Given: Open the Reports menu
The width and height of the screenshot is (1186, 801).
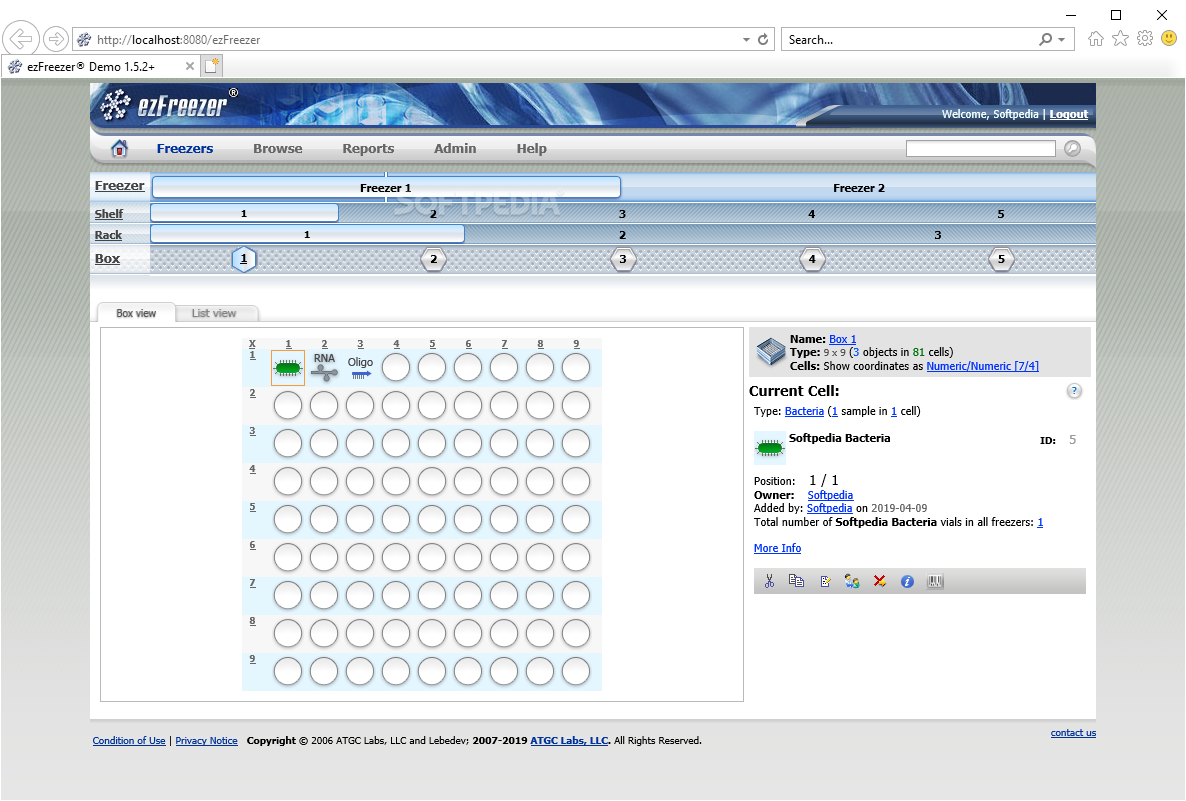Looking at the screenshot, I should pos(368,148).
